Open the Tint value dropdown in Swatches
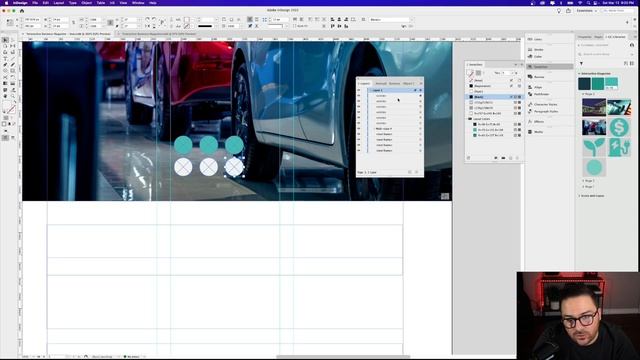Image resolution: width=640 pixels, height=360 pixels. (x=513, y=73)
